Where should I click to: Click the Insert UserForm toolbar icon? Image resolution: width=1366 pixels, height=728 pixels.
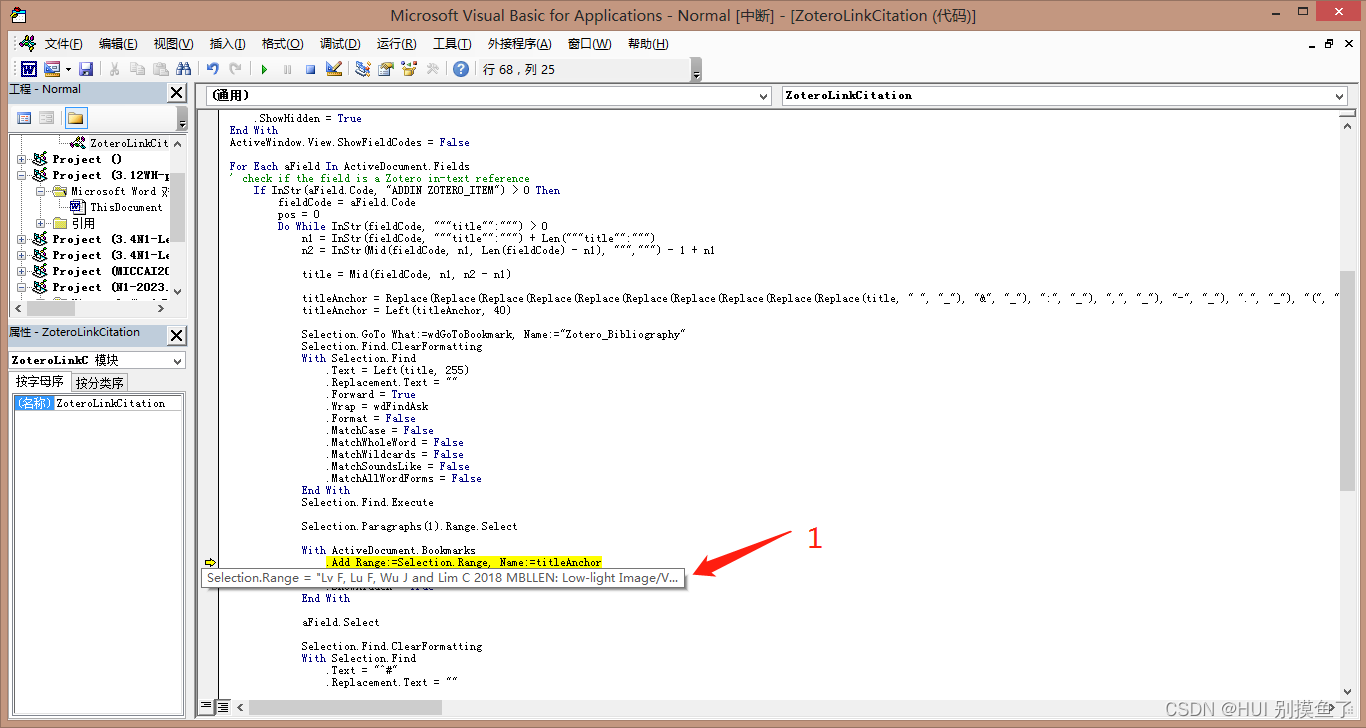point(52,69)
